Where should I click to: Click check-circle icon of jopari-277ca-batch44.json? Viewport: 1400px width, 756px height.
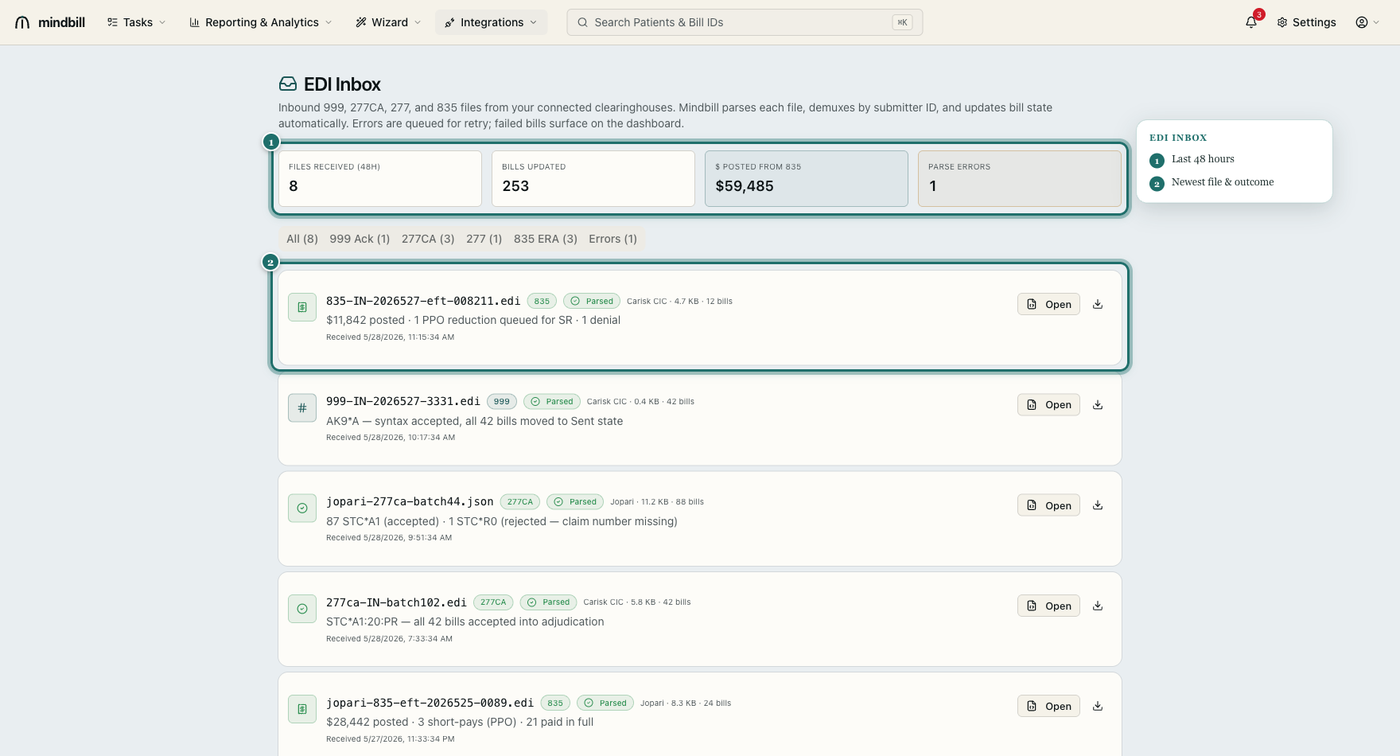[x=302, y=508]
